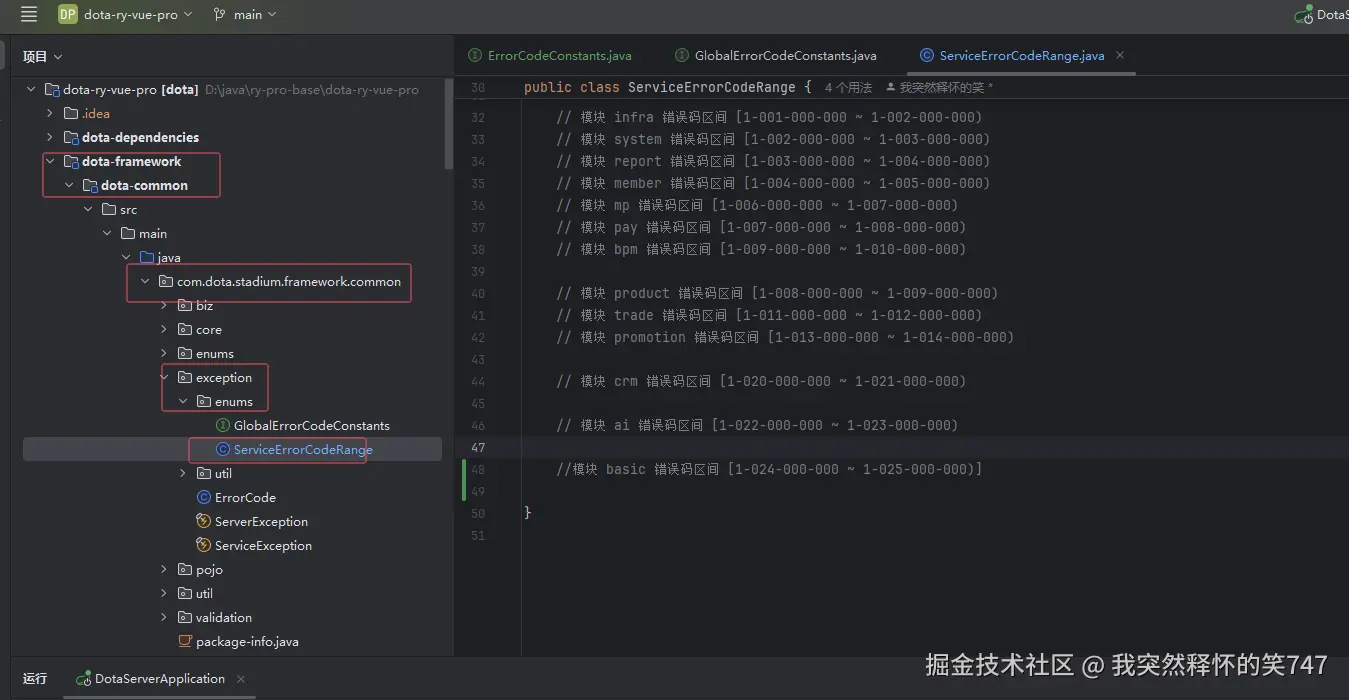Click the util package icon under exception
Image resolution: width=1349 pixels, height=700 pixels.
pos(203,473)
